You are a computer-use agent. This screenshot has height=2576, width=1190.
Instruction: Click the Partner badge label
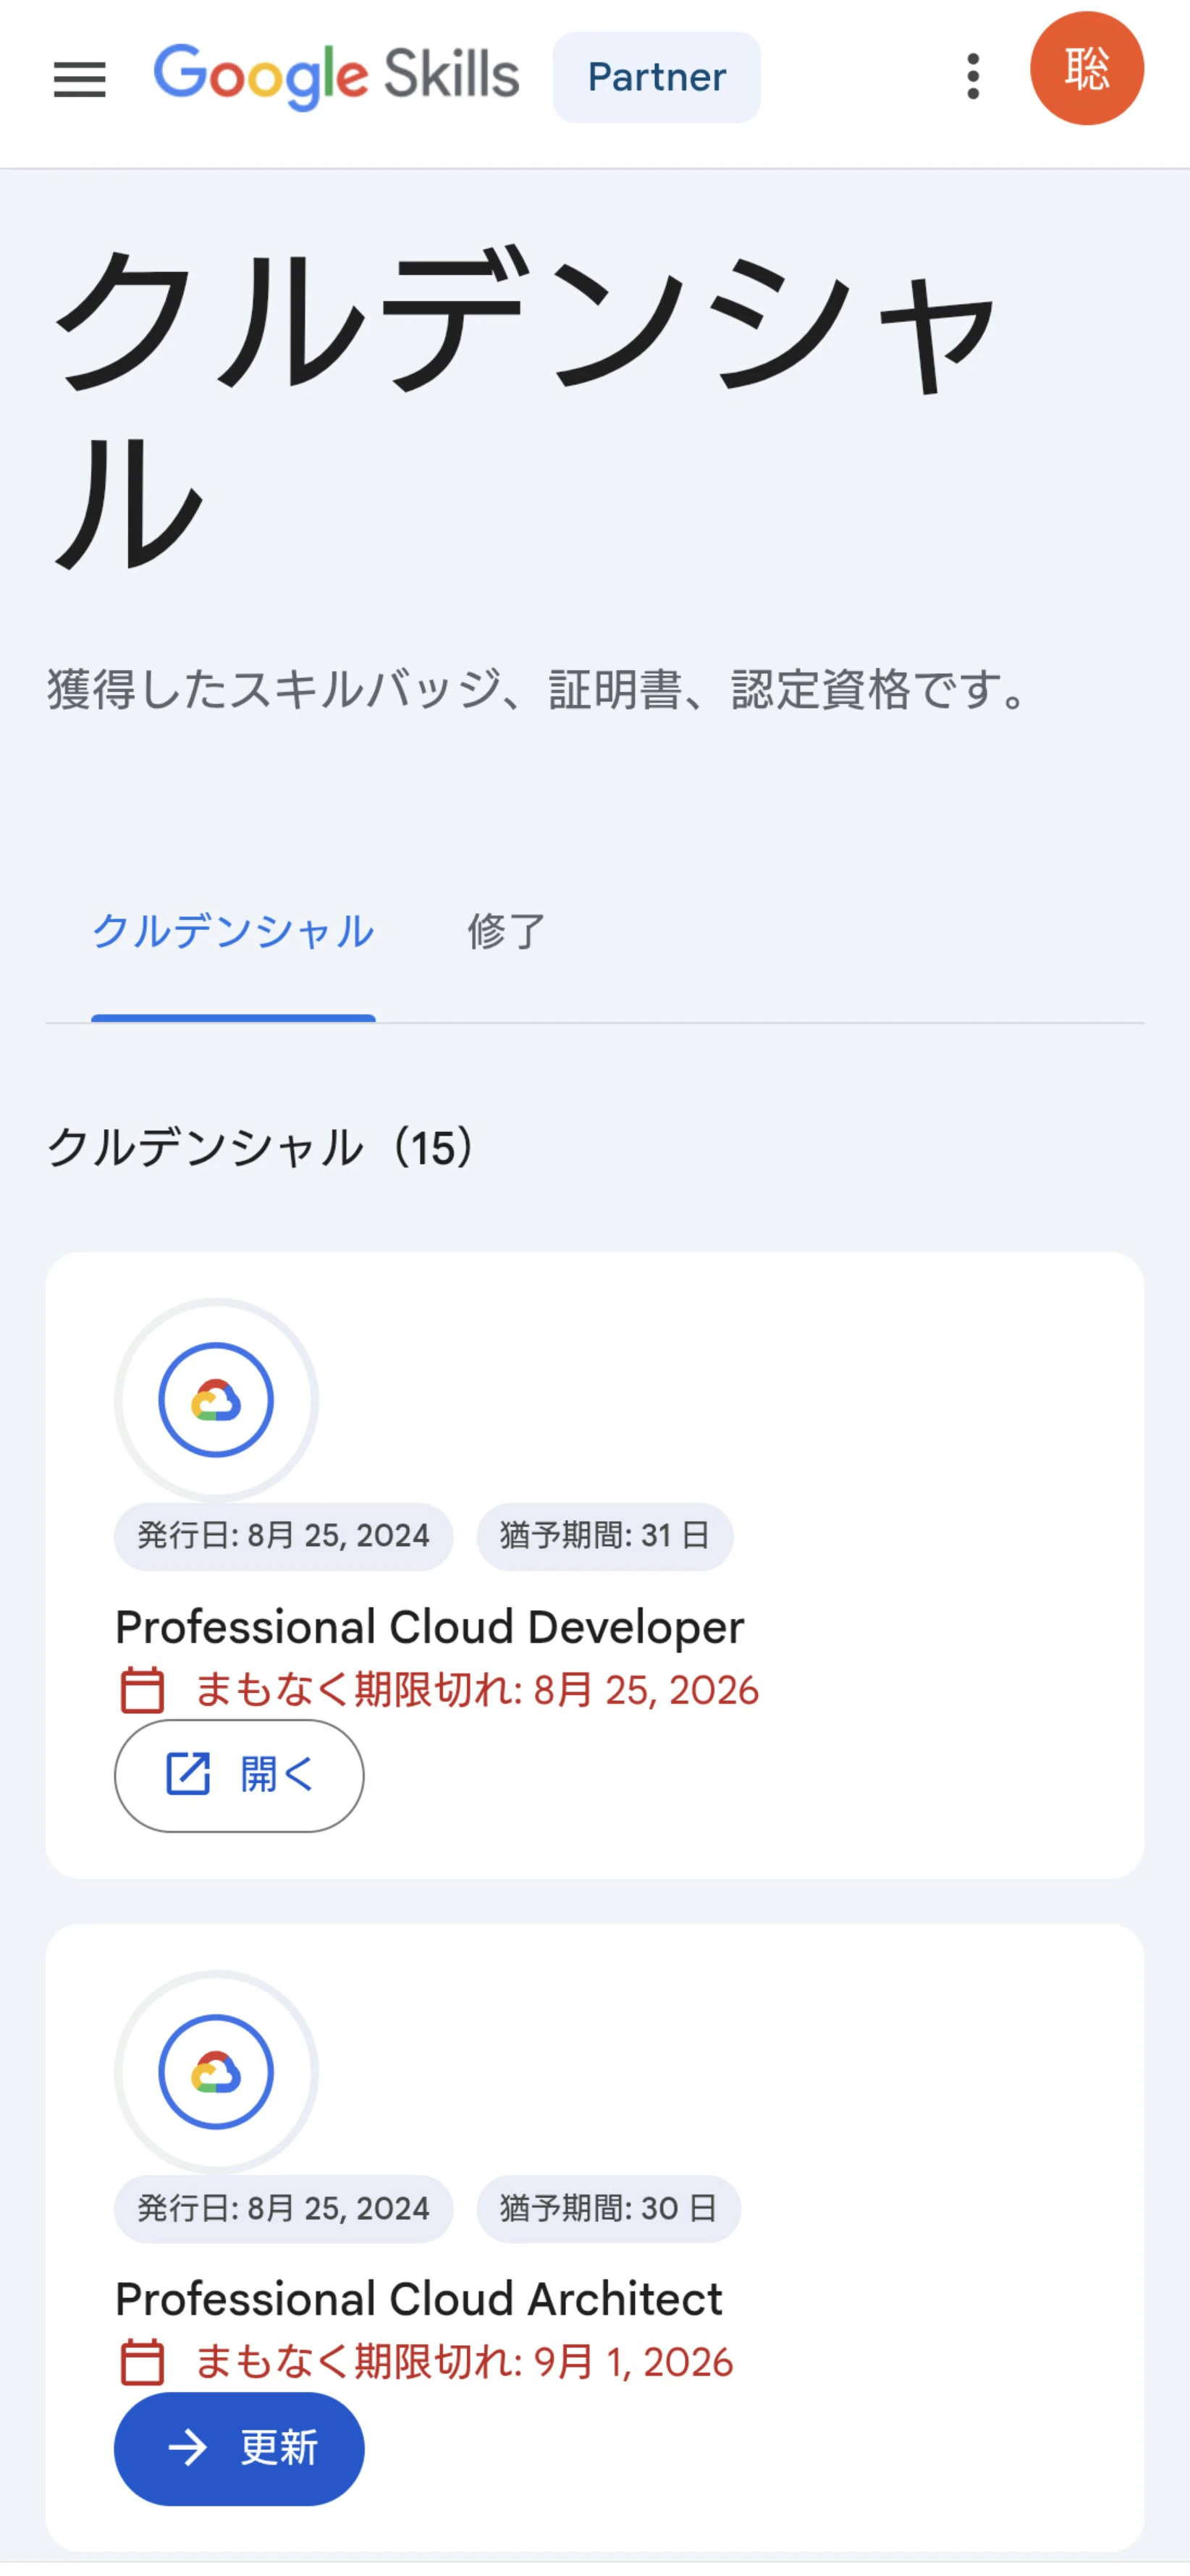pos(657,77)
